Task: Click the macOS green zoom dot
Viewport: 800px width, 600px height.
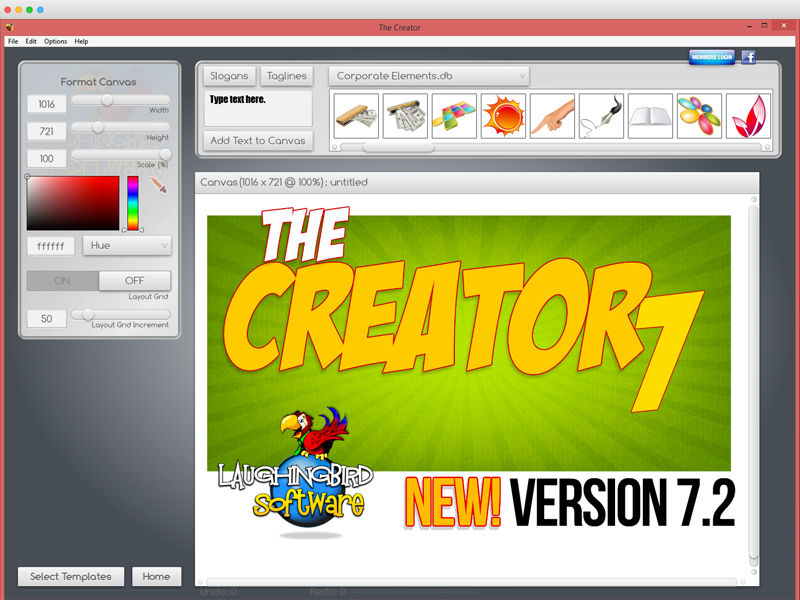Action: (x=29, y=10)
